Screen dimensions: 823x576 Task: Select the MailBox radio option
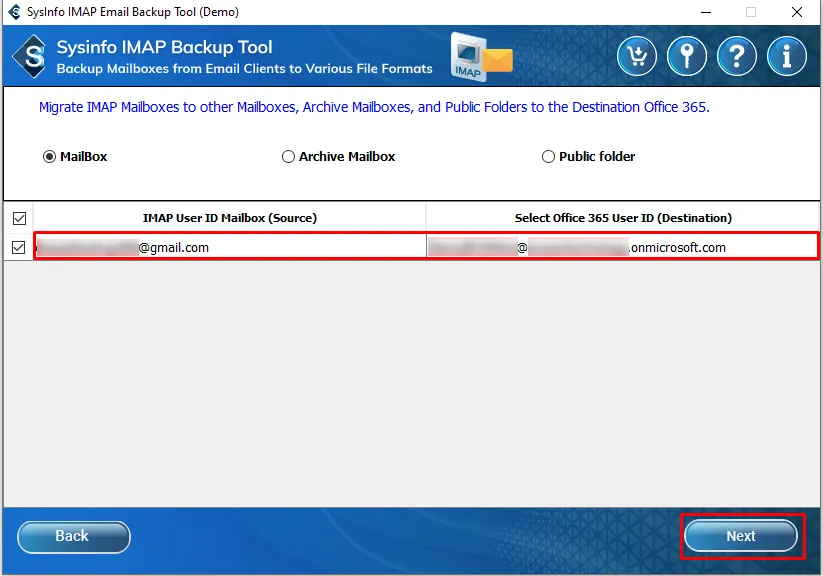pyautogui.click(x=50, y=157)
